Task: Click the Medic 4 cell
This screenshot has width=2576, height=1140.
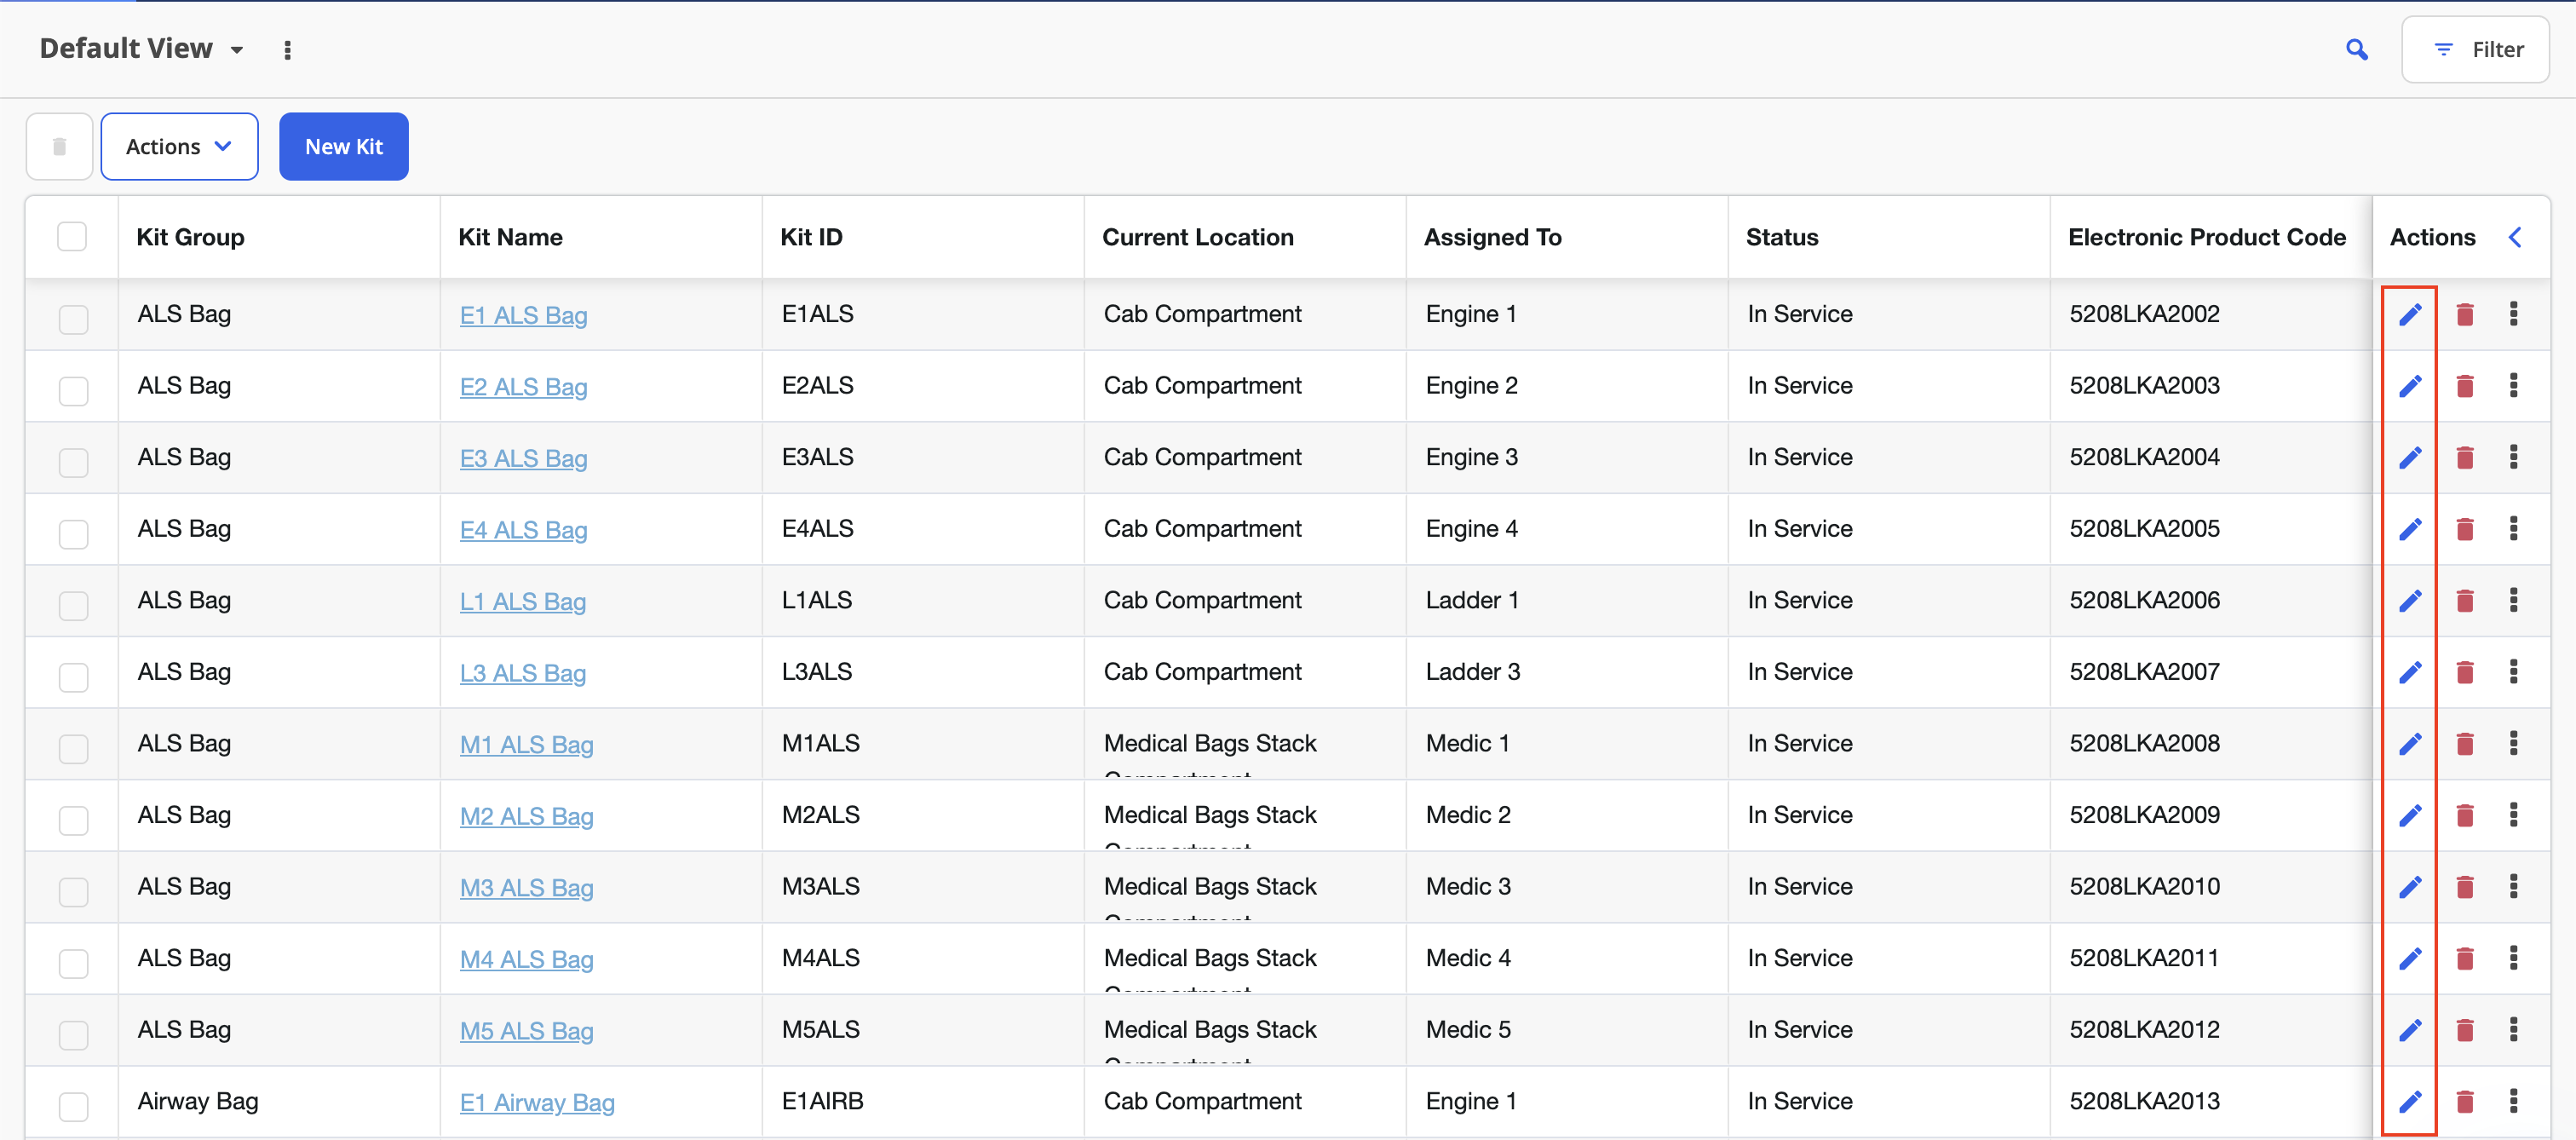Action: (x=1468, y=958)
